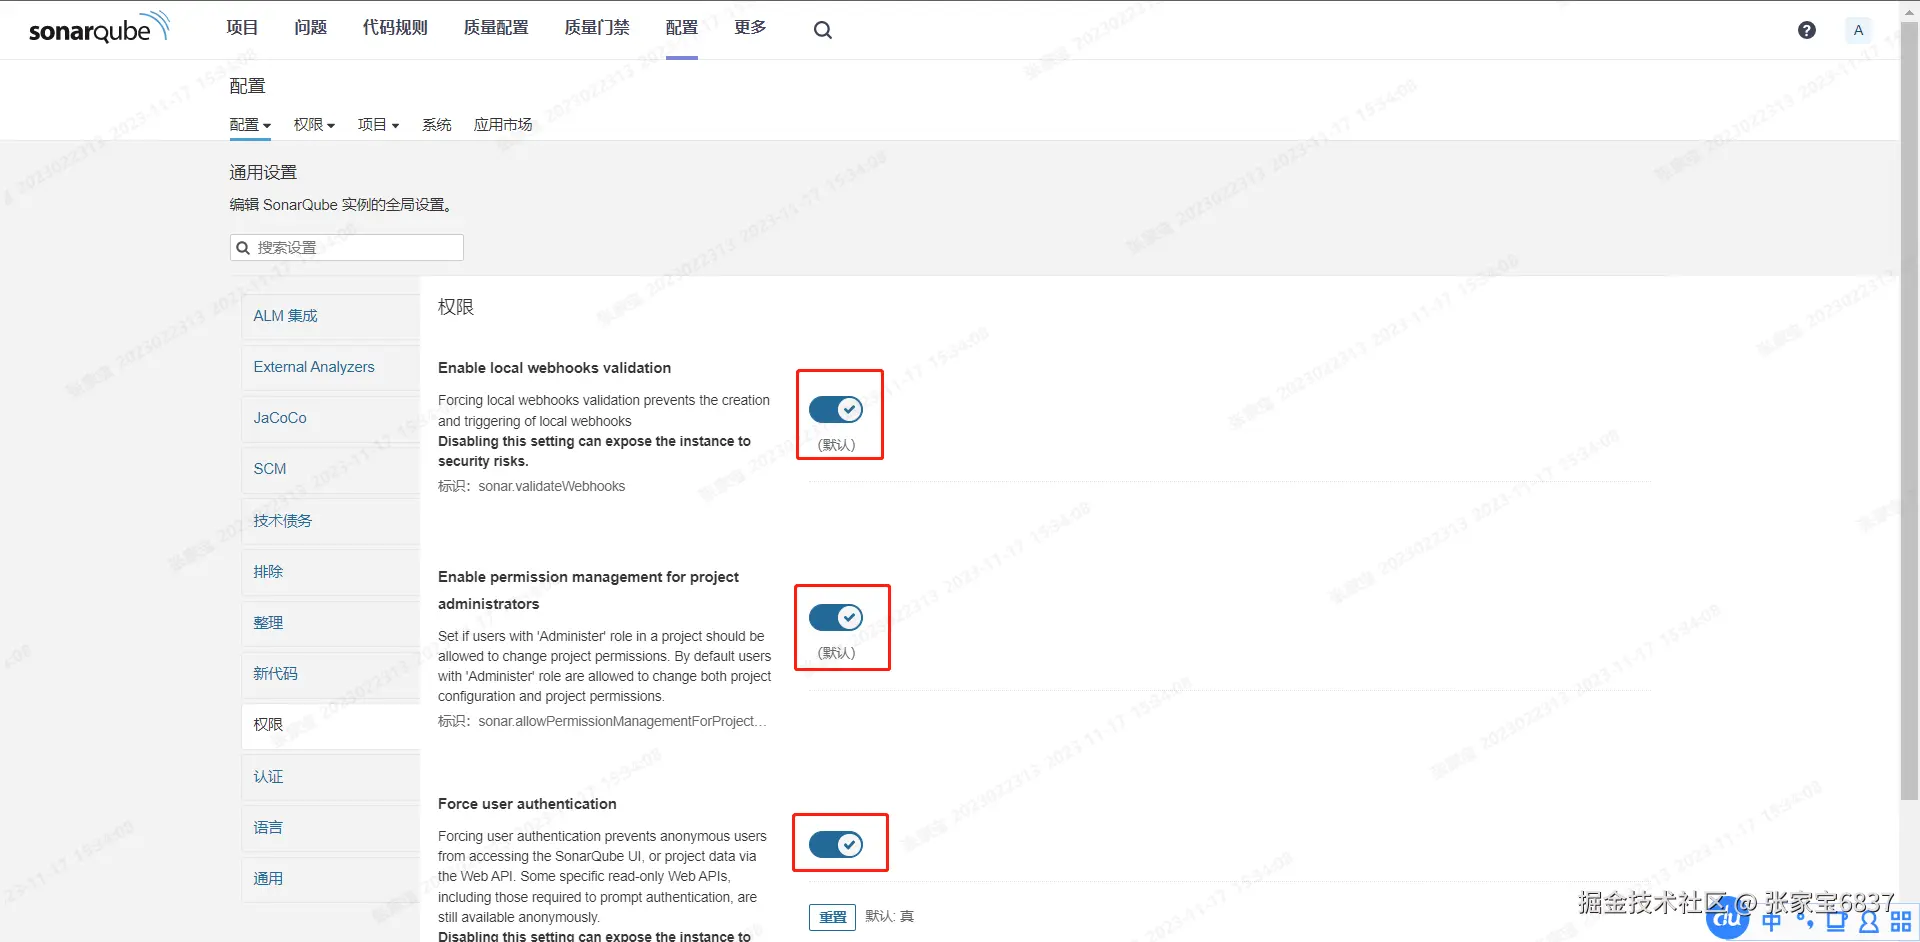Select 语言 settings category
This screenshot has height=942, width=1920.
330,828
